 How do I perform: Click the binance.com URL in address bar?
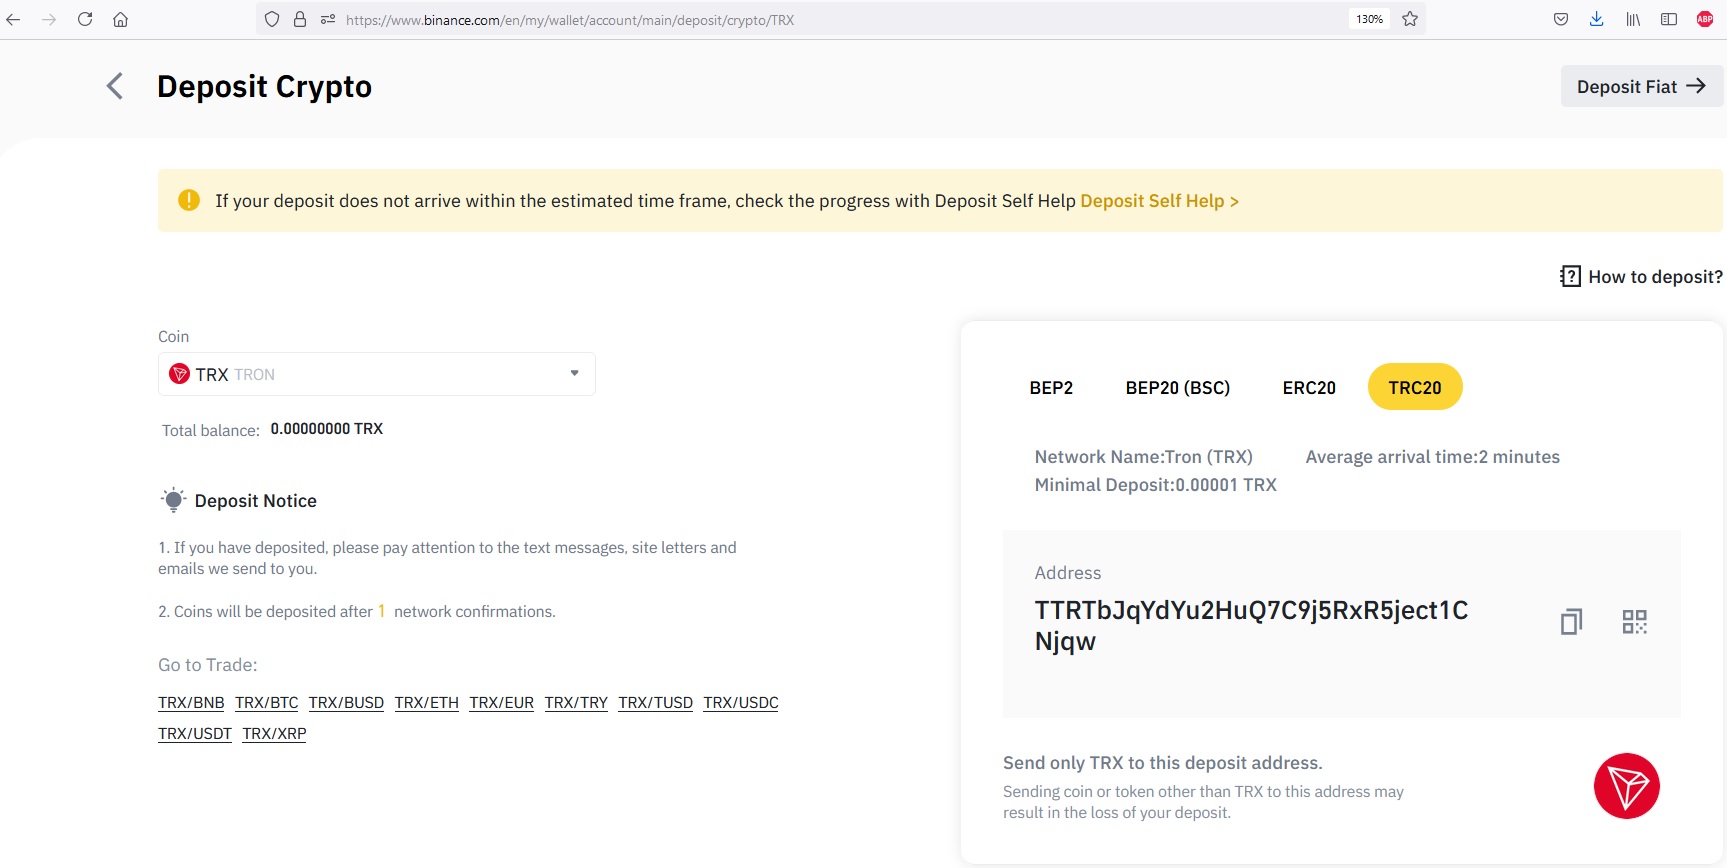pos(570,19)
